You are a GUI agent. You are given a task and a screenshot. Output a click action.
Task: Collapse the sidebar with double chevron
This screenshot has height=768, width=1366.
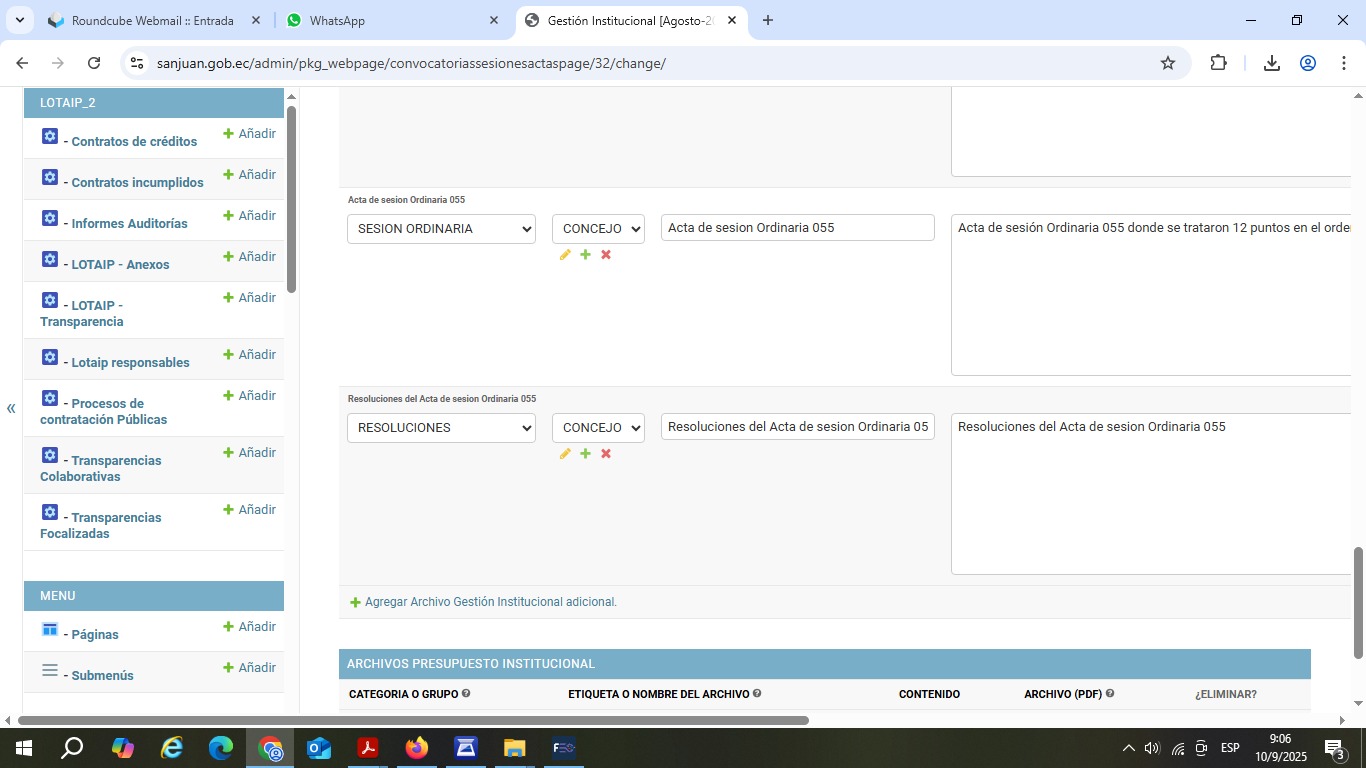click(11, 408)
